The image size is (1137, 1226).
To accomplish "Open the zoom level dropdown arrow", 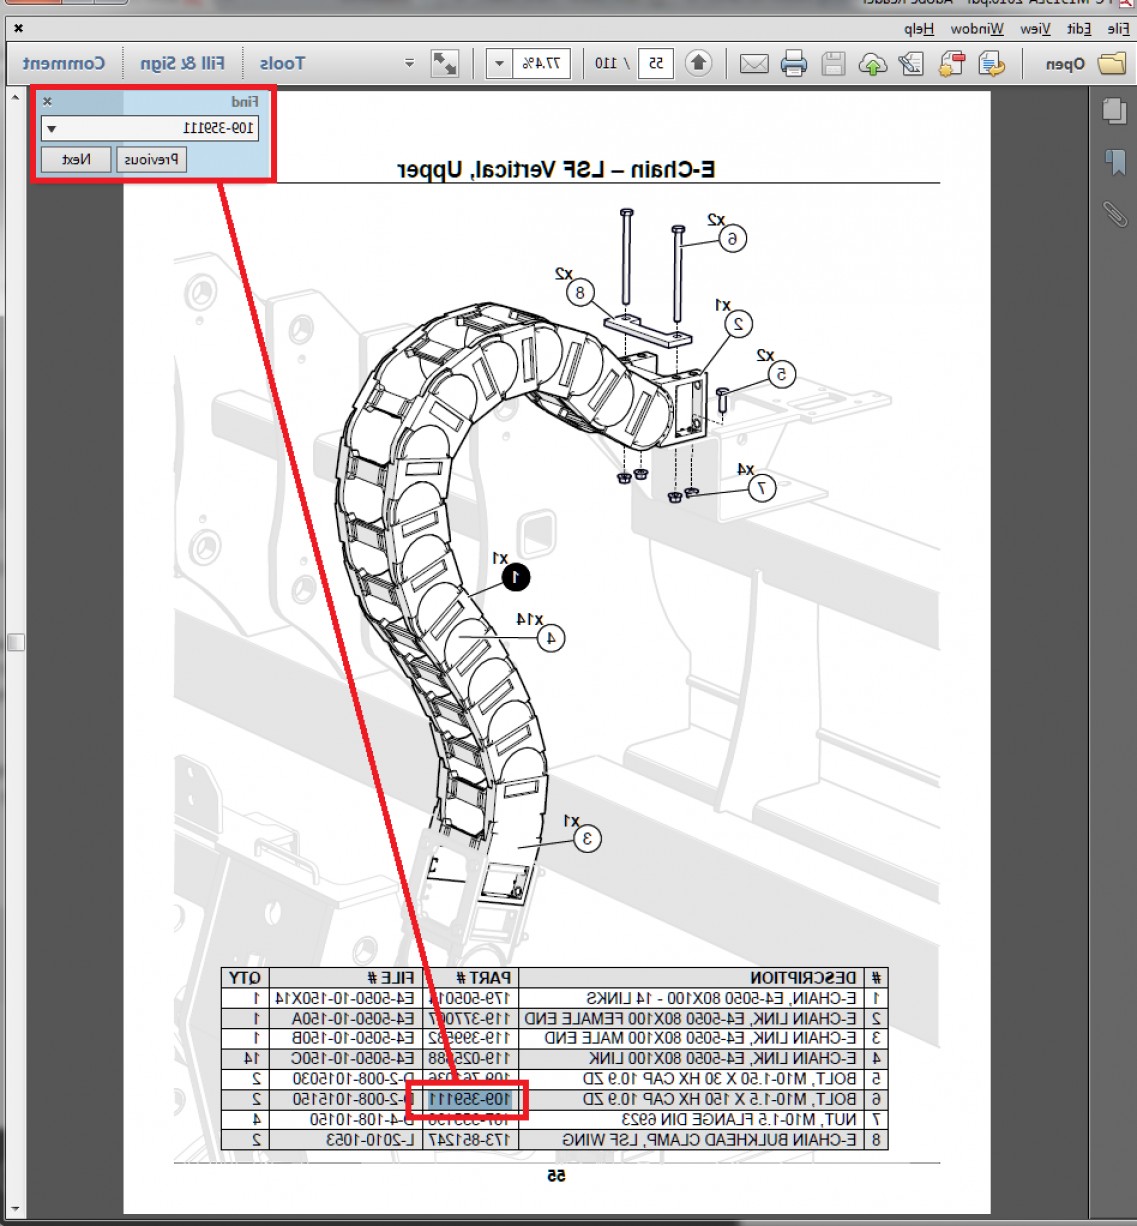I will click(499, 64).
